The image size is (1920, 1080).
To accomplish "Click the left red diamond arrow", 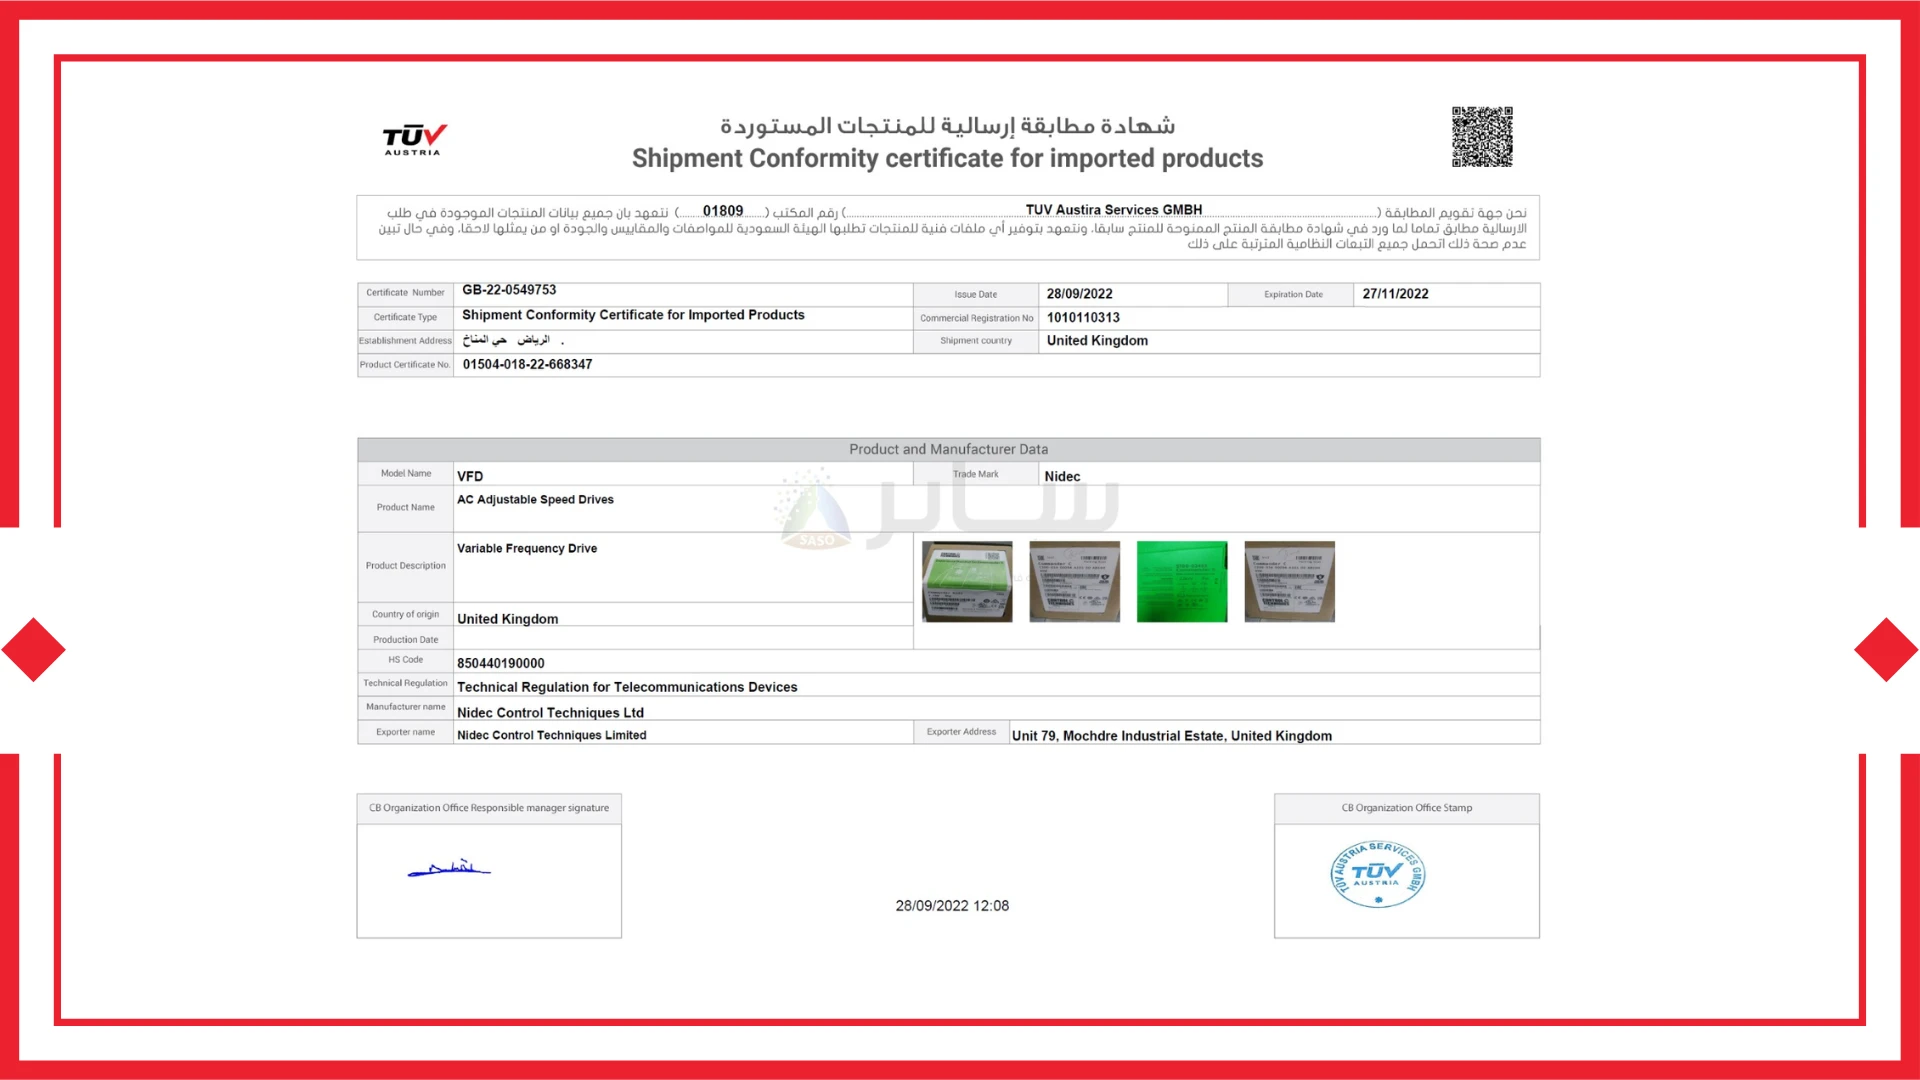I will tap(34, 650).
